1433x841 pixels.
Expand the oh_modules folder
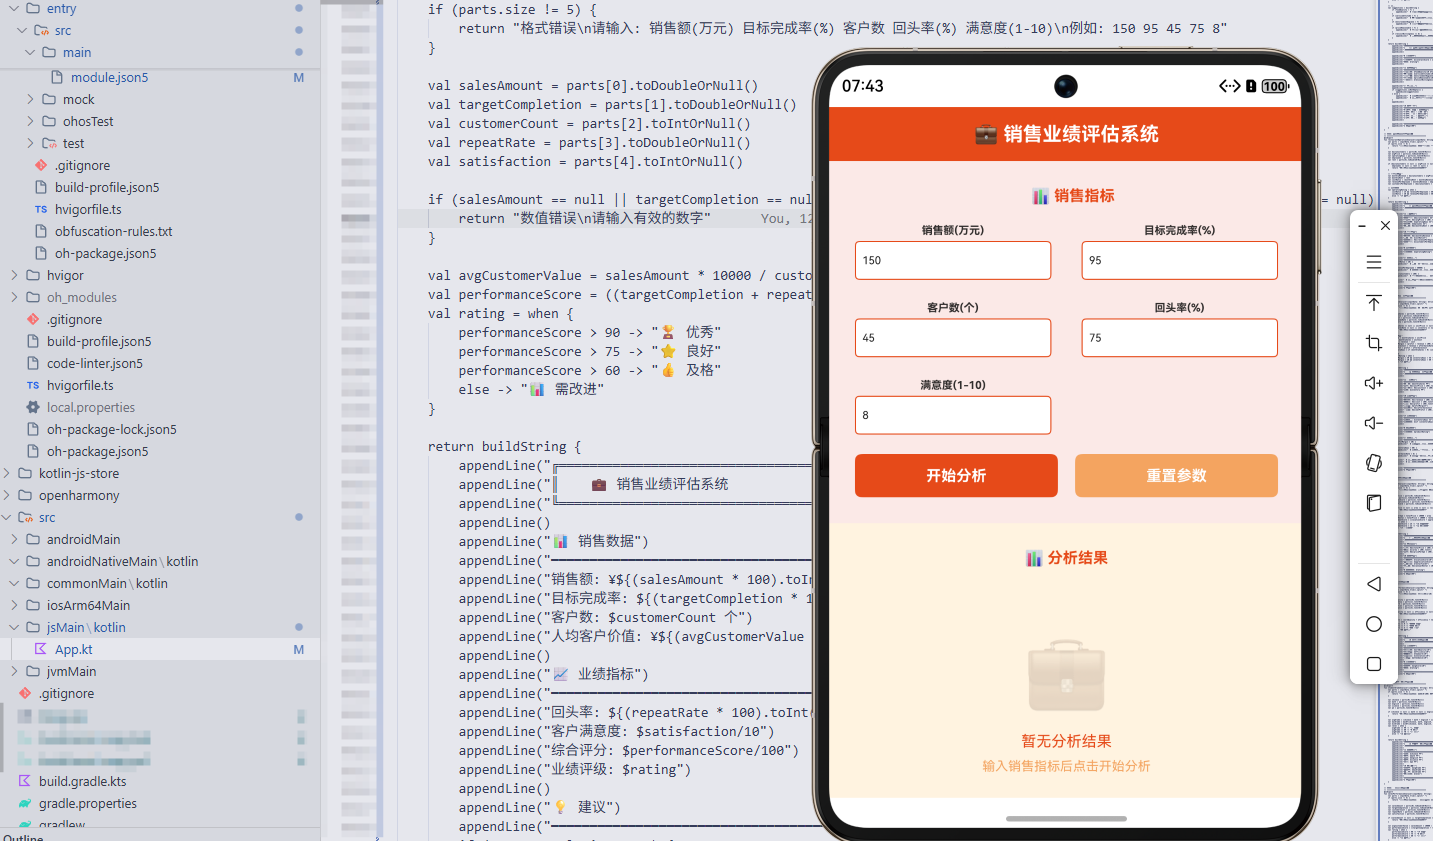[x=14, y=297]
